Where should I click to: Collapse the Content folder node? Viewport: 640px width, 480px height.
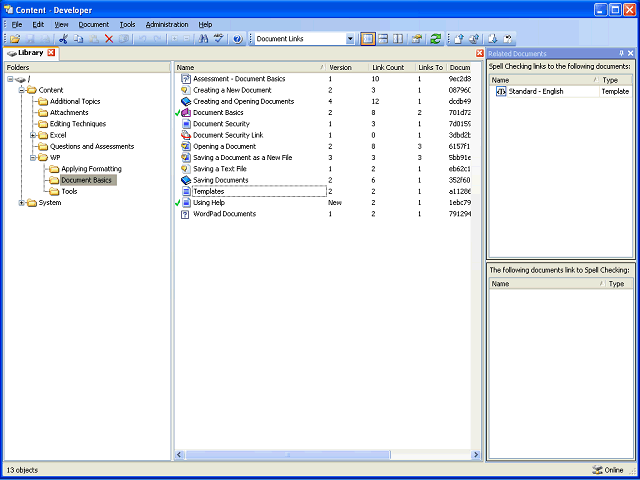click(22, 90)
